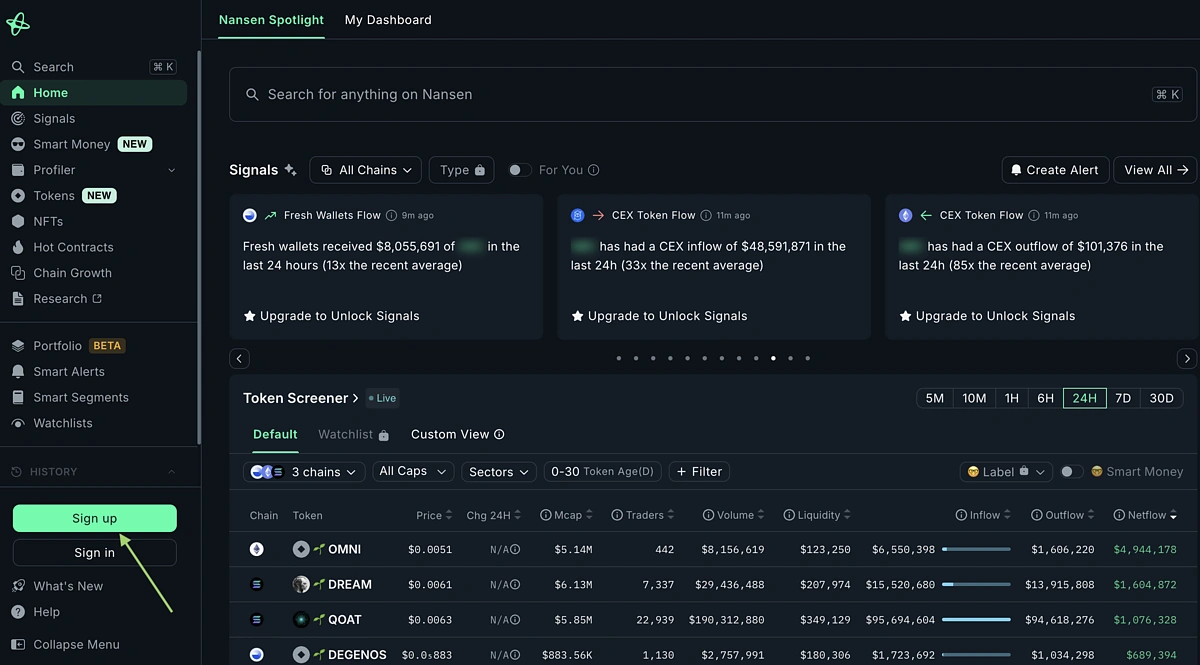
Task: Click the Mcap column info icon
Action: 546,515
